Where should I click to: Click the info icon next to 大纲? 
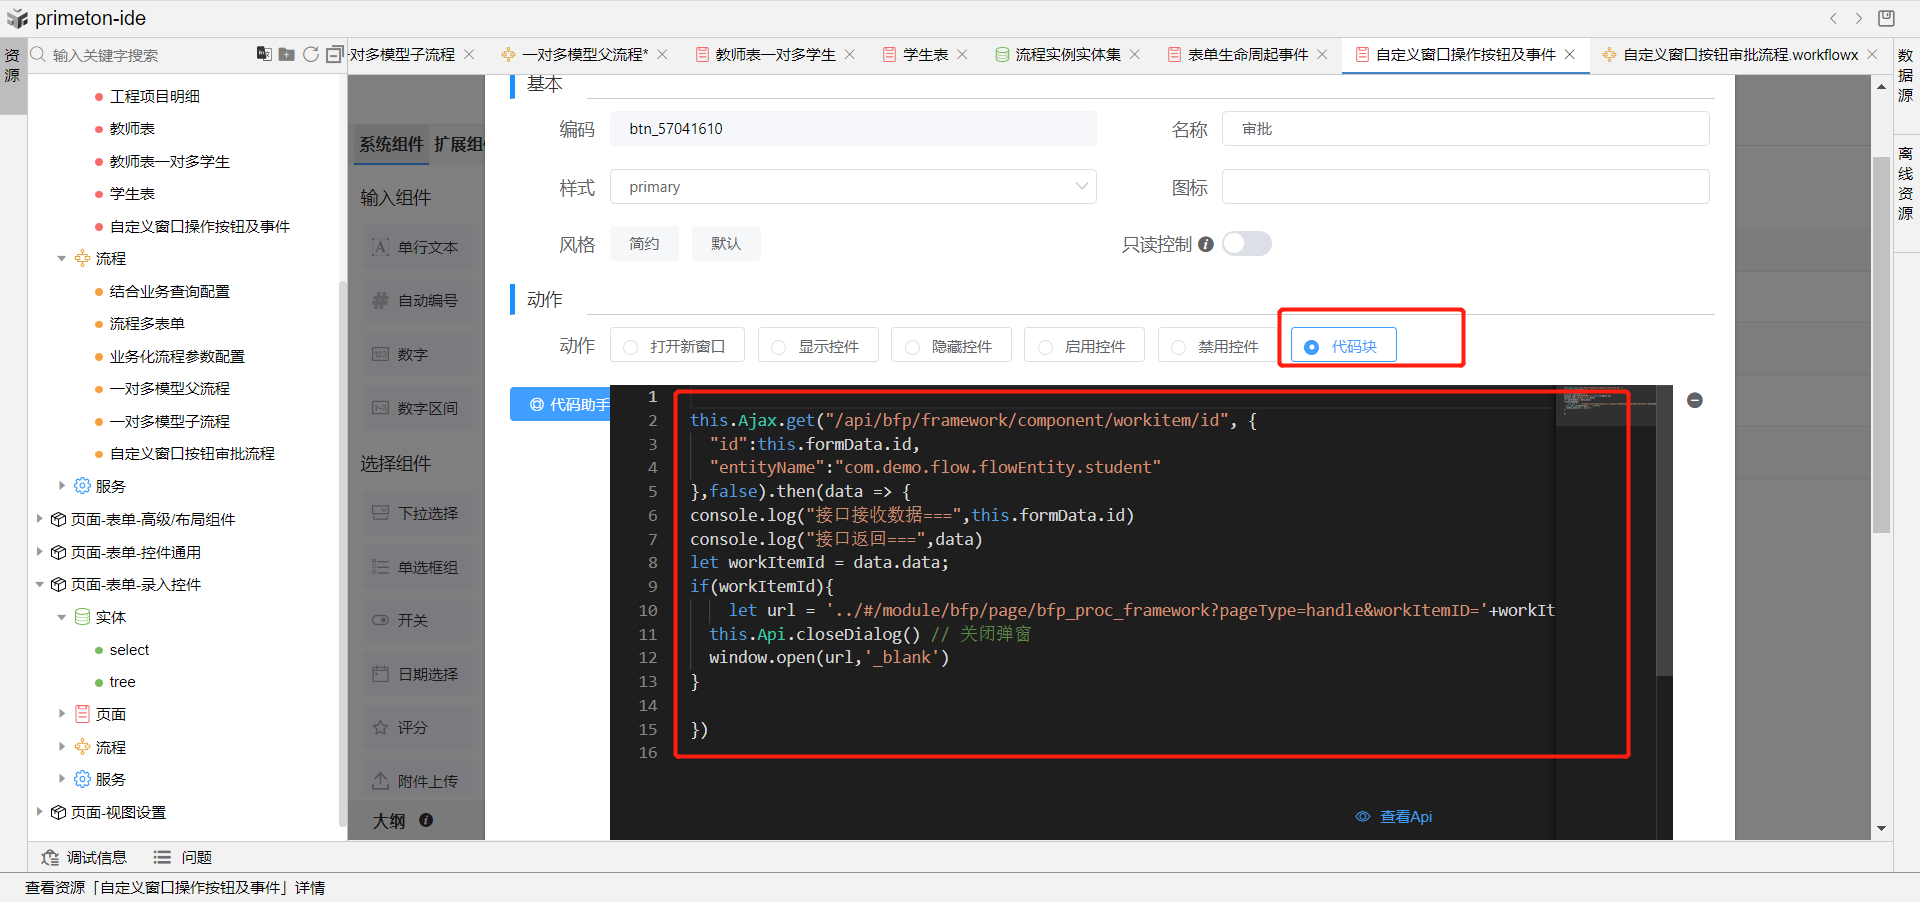click(x=426, y=820)
